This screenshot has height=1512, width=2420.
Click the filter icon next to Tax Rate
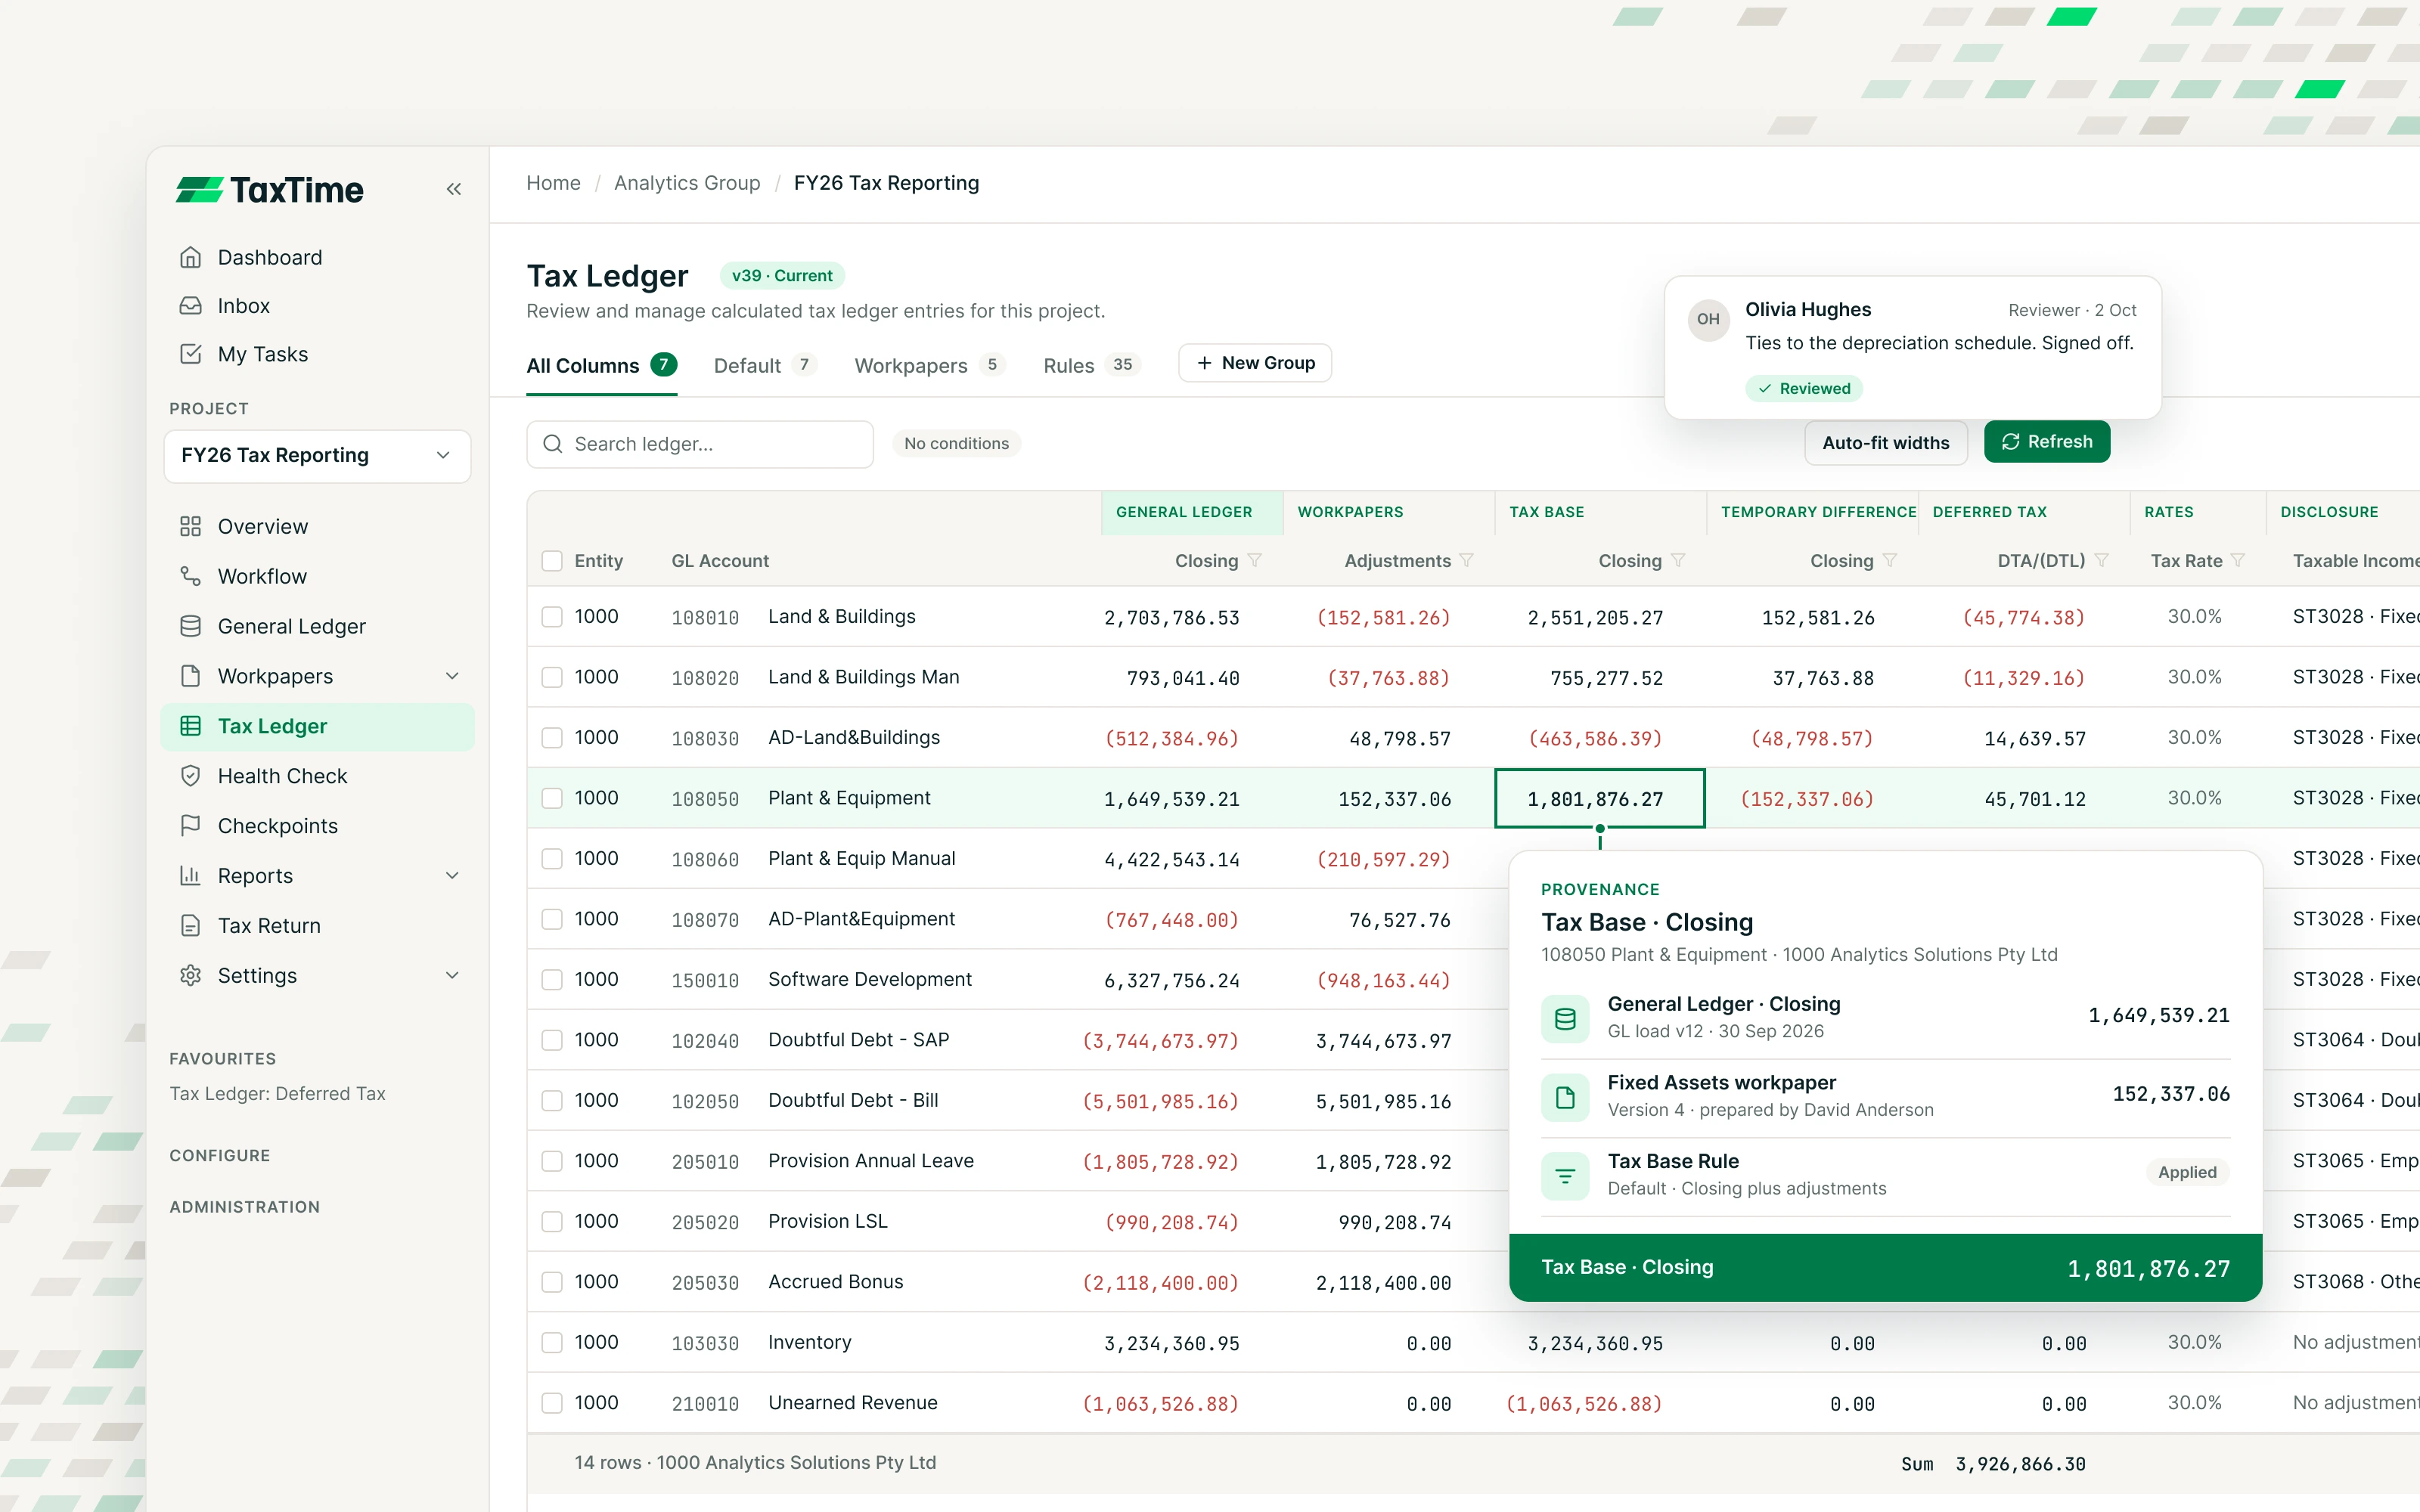[x=2238, y=561]
